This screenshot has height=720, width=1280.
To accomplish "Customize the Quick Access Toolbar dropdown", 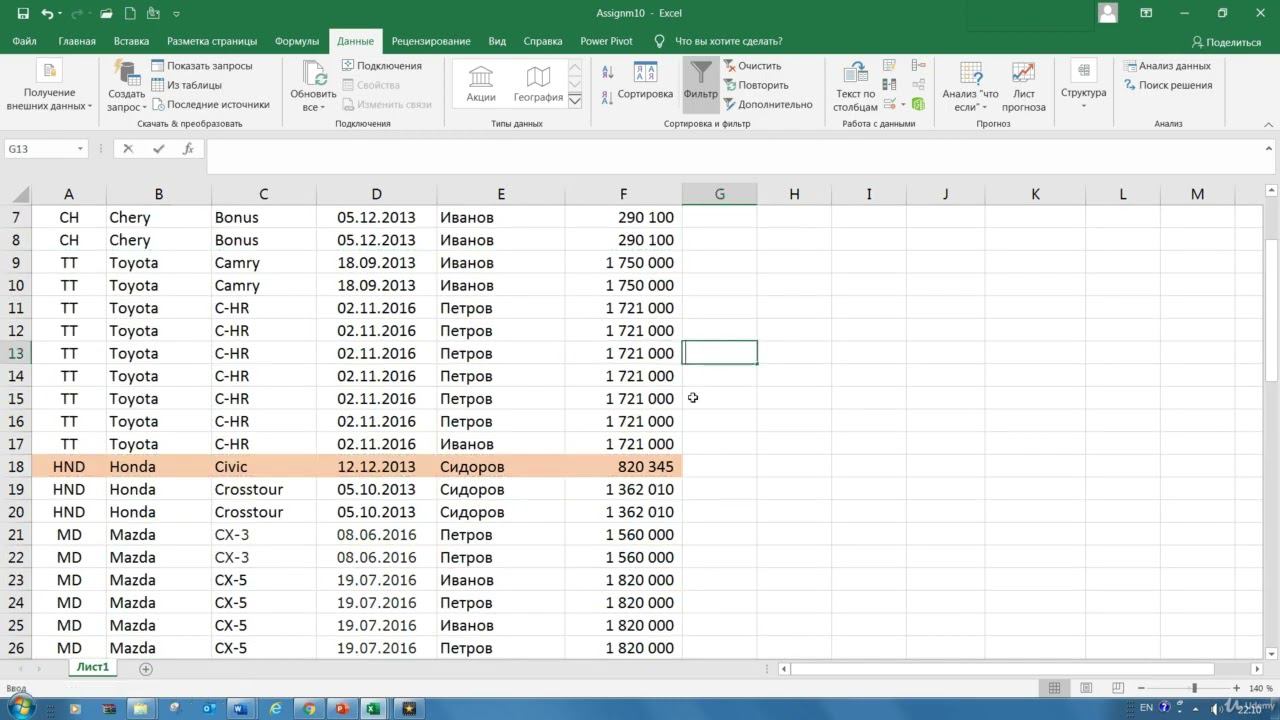I will pyautogui.click(x=177, y=15).
